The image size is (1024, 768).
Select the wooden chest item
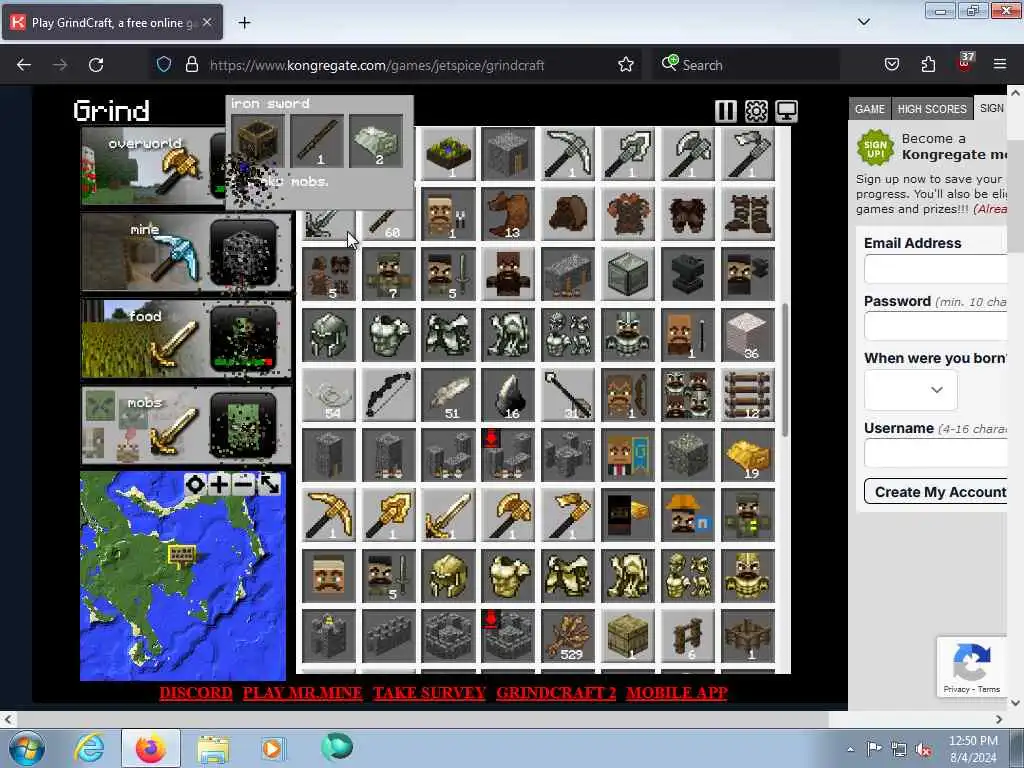point(628,636)
